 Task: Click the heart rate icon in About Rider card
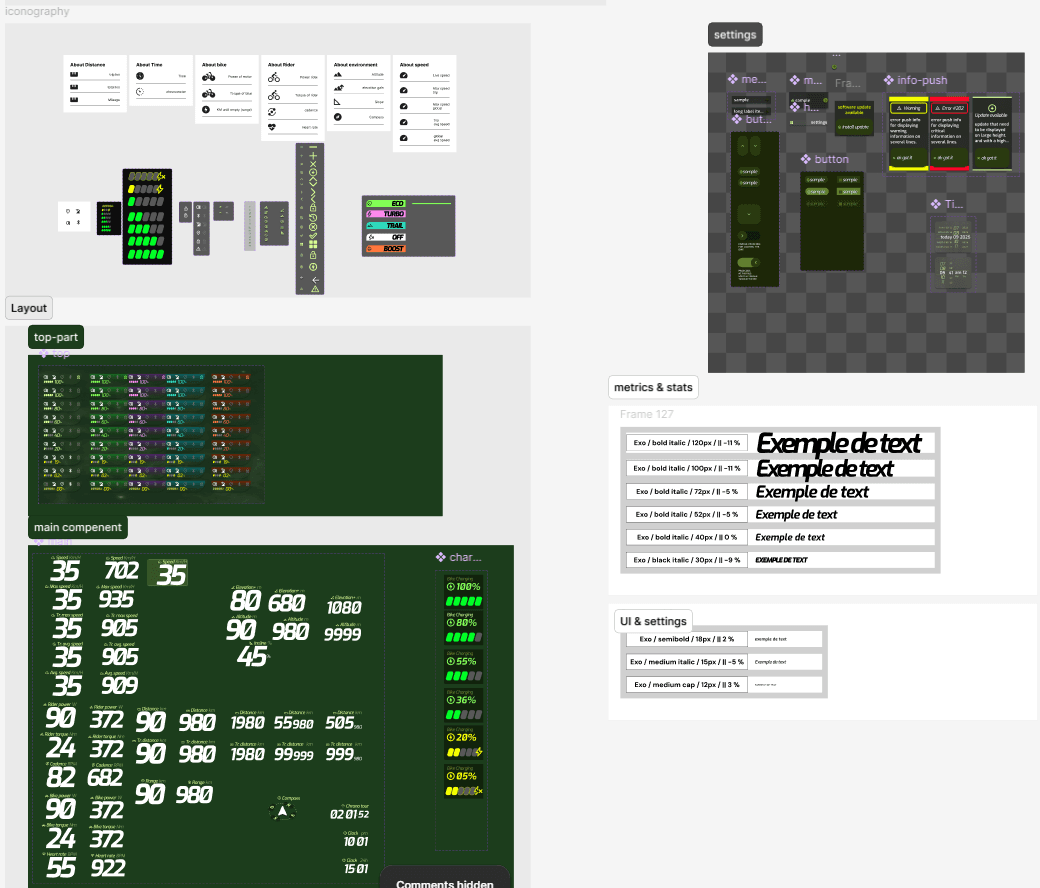[272, 127]
